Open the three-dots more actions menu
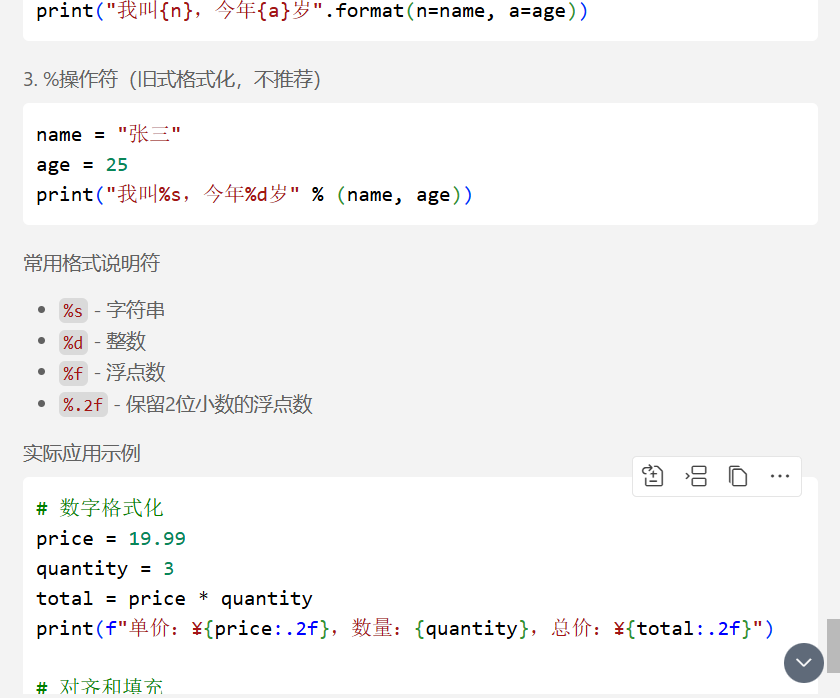 [779, 476]
